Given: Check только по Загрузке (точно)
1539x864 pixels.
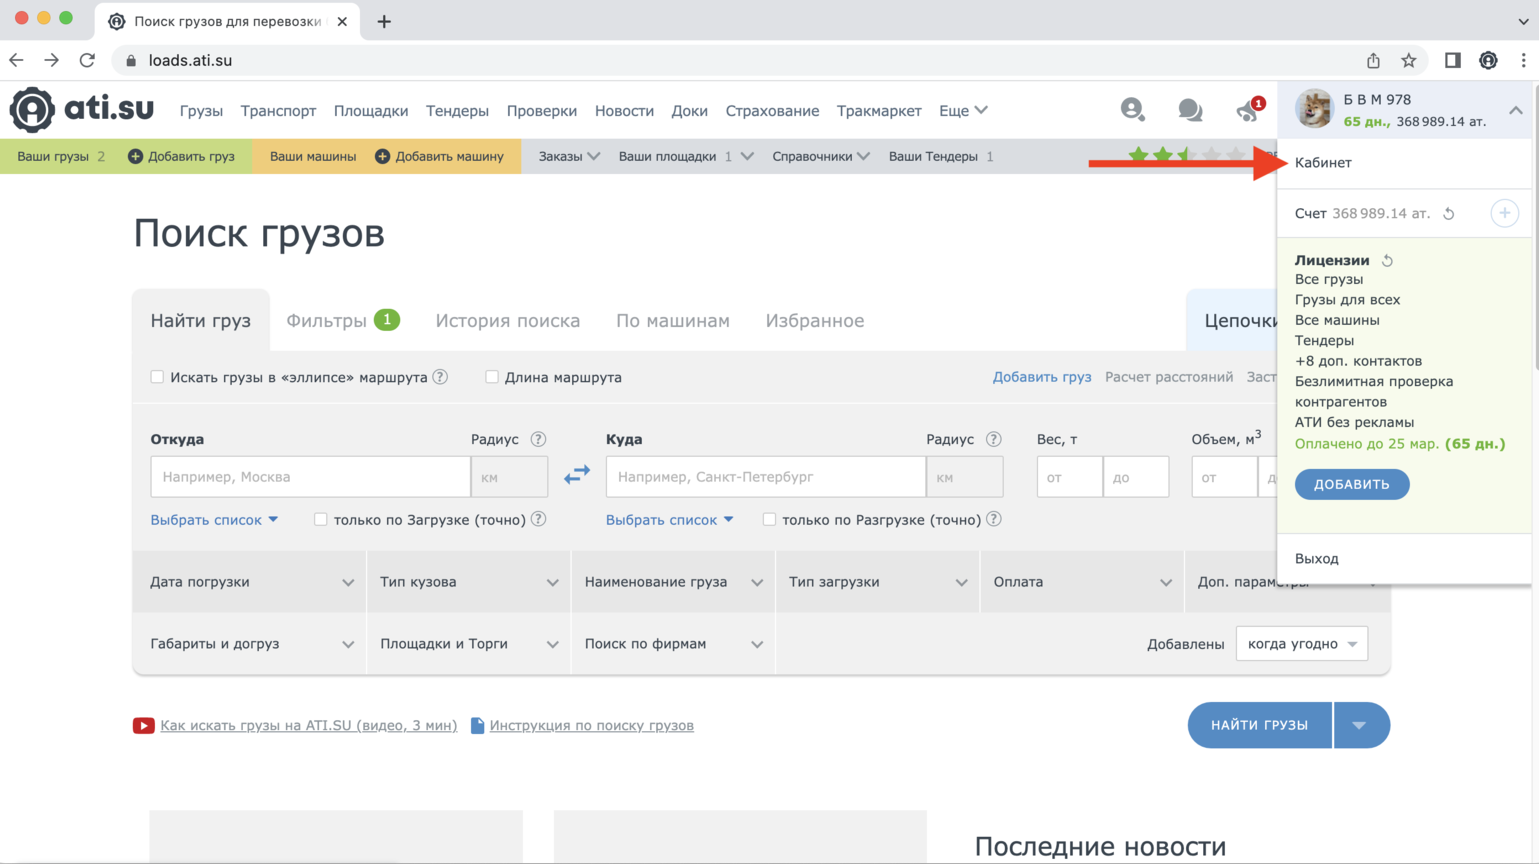Looking at the screenshot, I should pos(320,519).
